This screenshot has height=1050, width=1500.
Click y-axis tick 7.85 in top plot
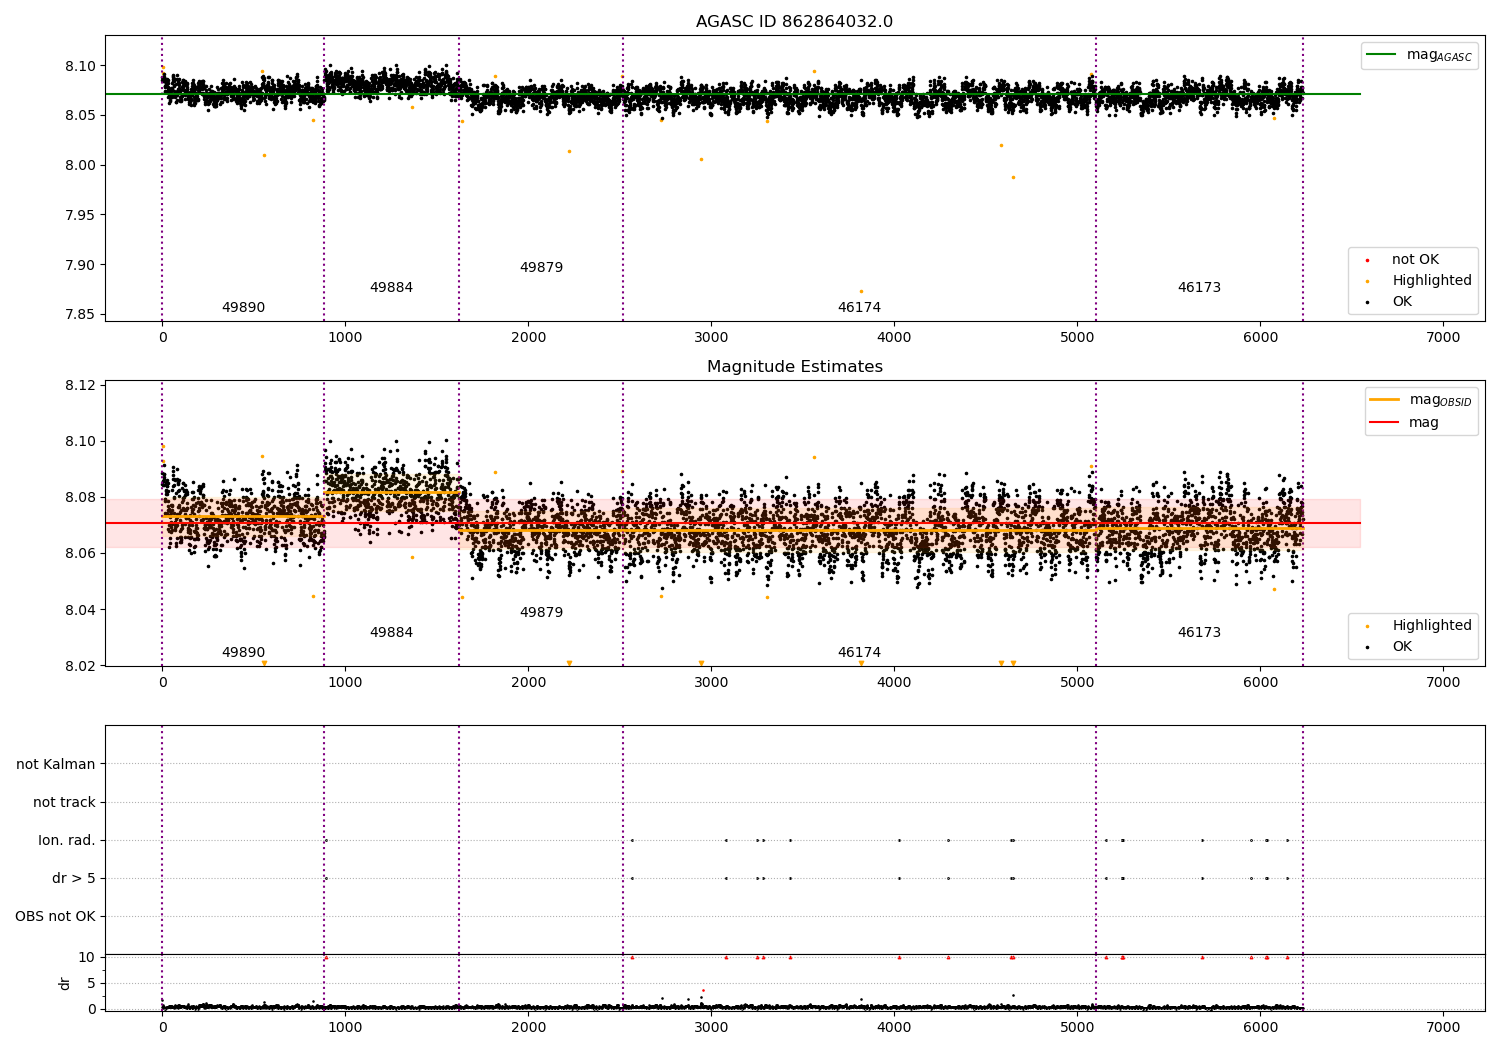(x=80, y=315)
